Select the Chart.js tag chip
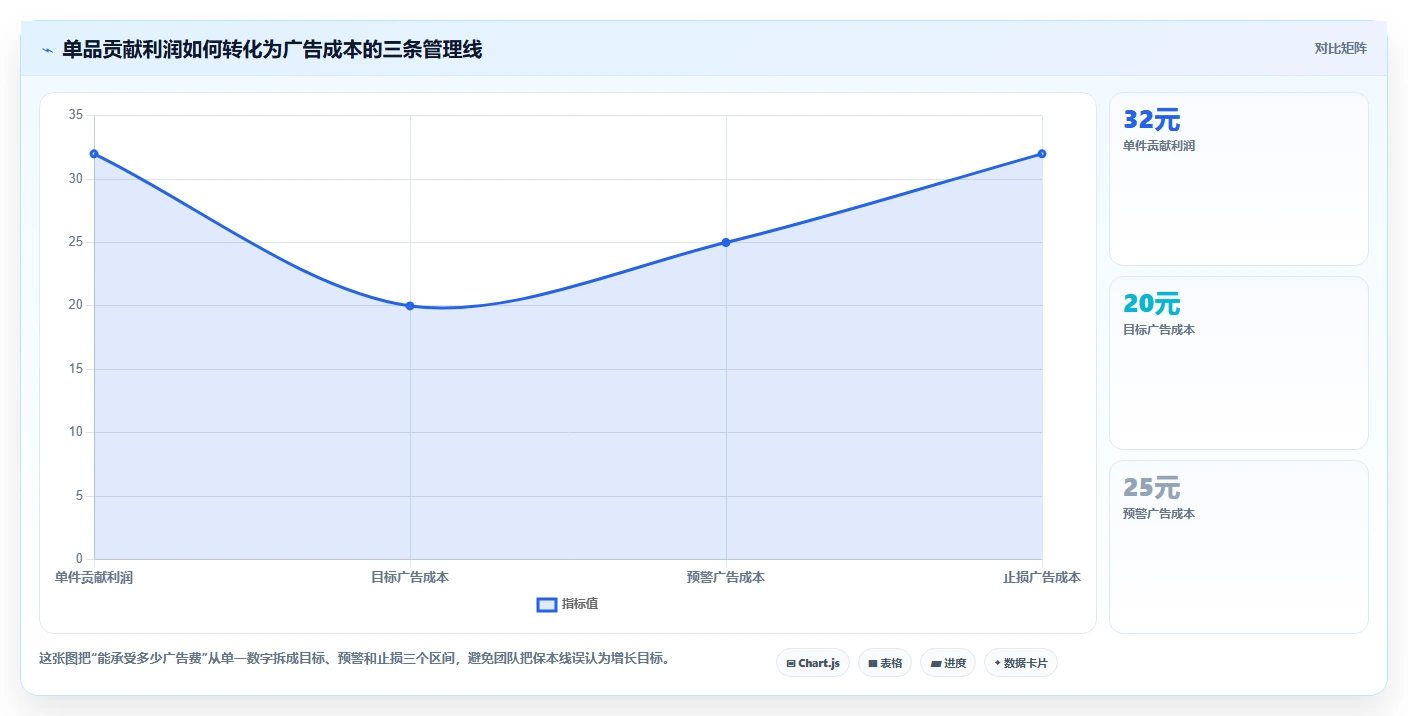 [813, 663]
